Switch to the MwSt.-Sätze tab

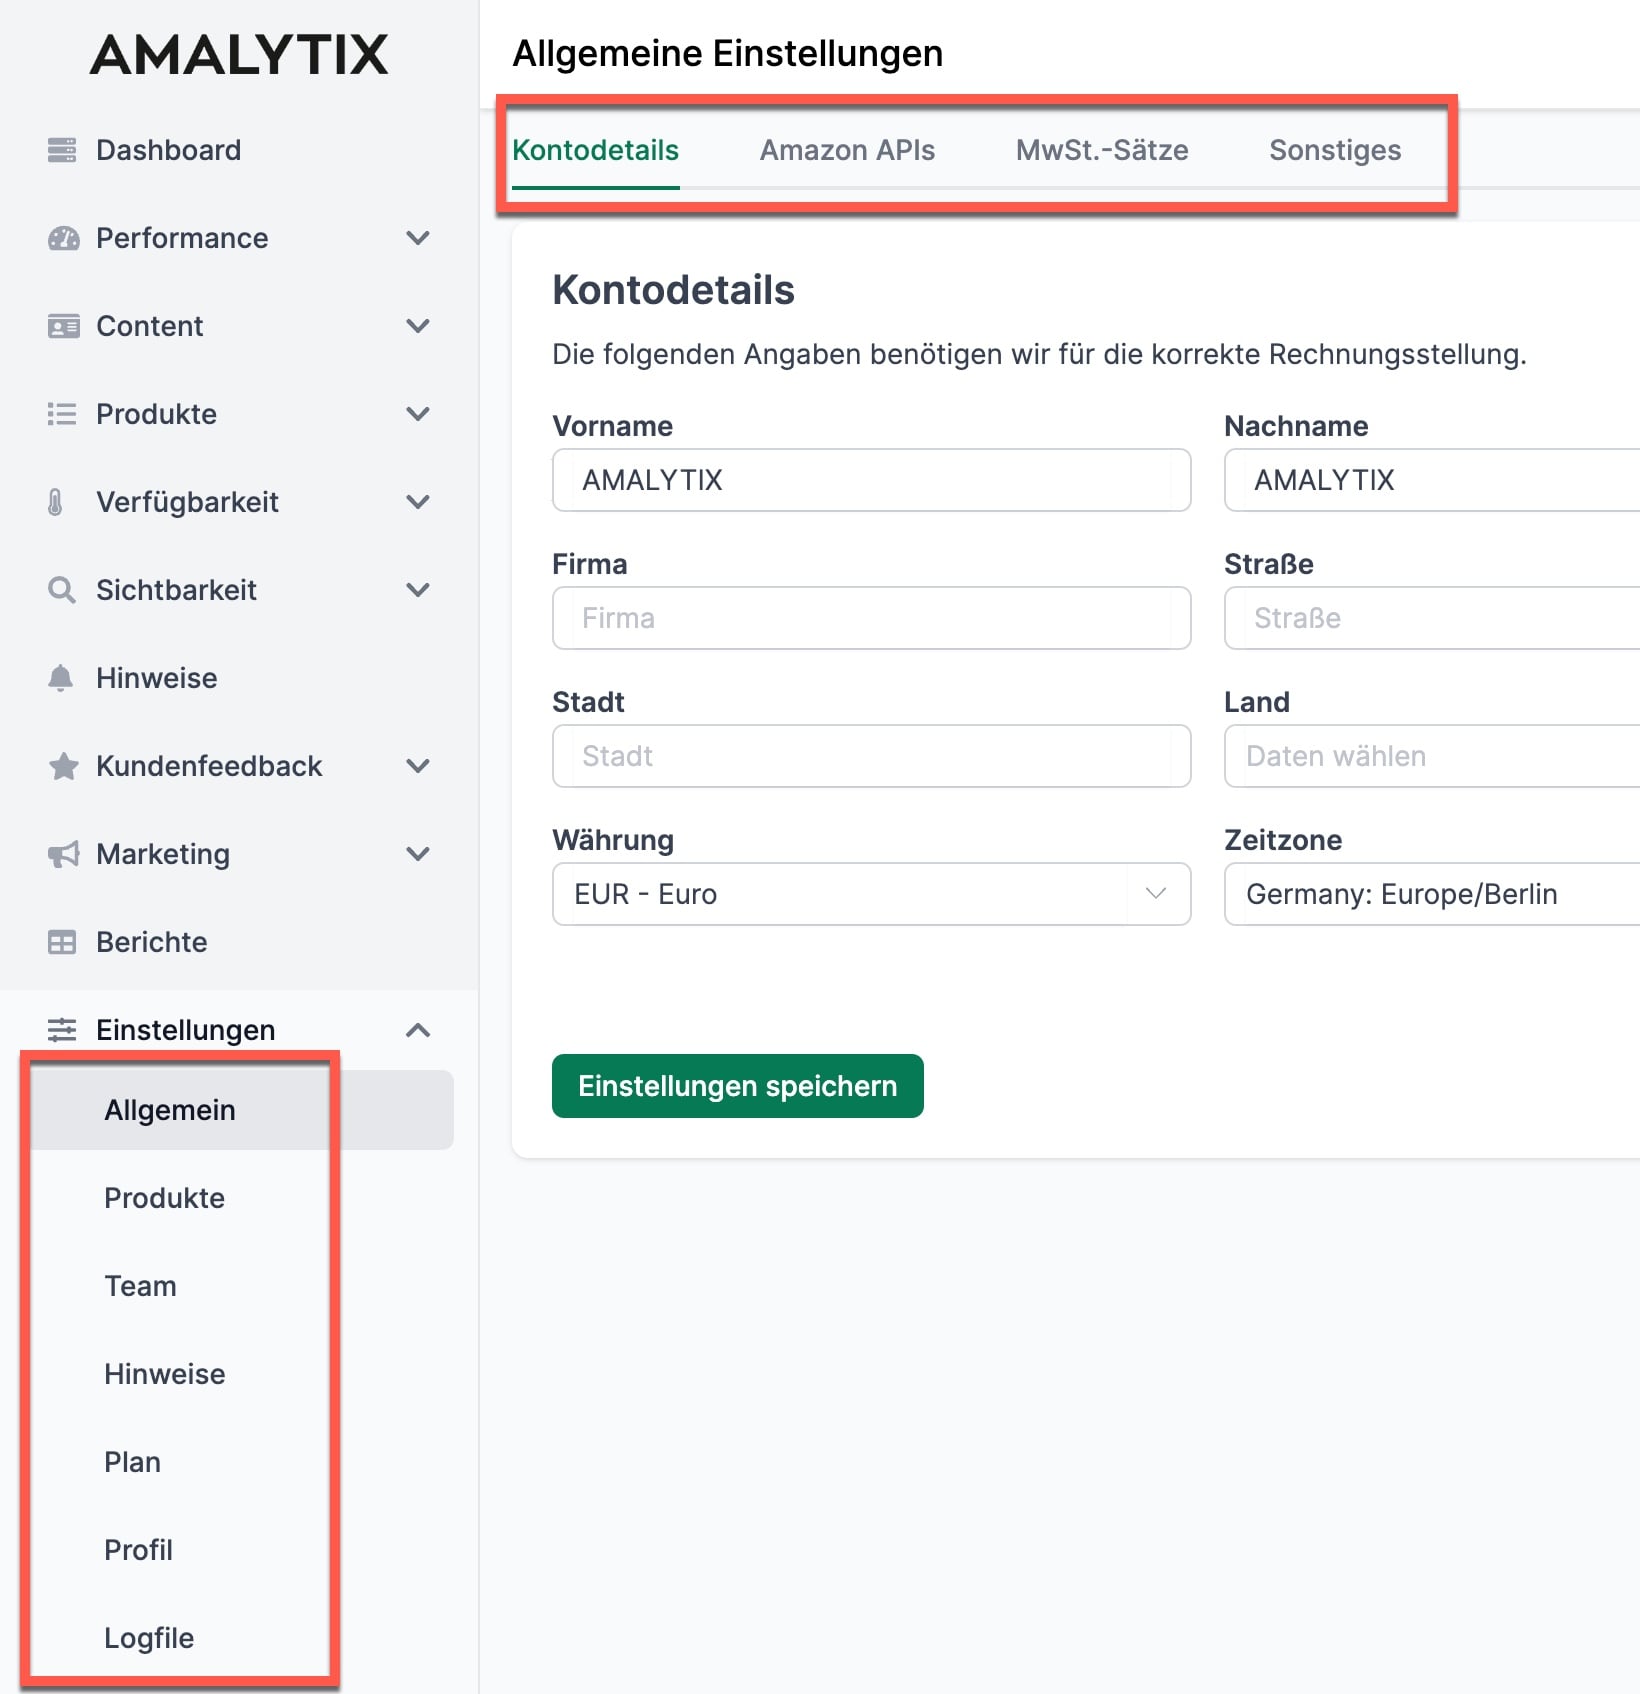[x=1102, y=150]
